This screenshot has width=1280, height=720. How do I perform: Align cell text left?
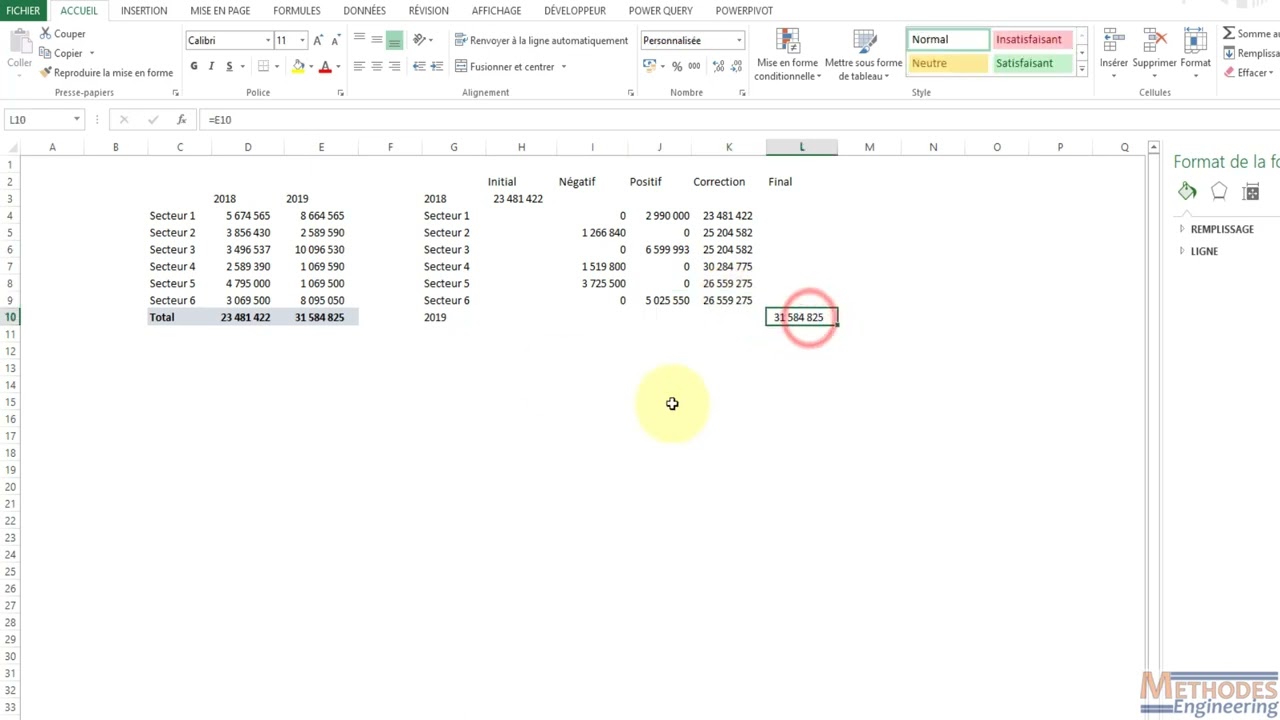(x=359, y=66)
